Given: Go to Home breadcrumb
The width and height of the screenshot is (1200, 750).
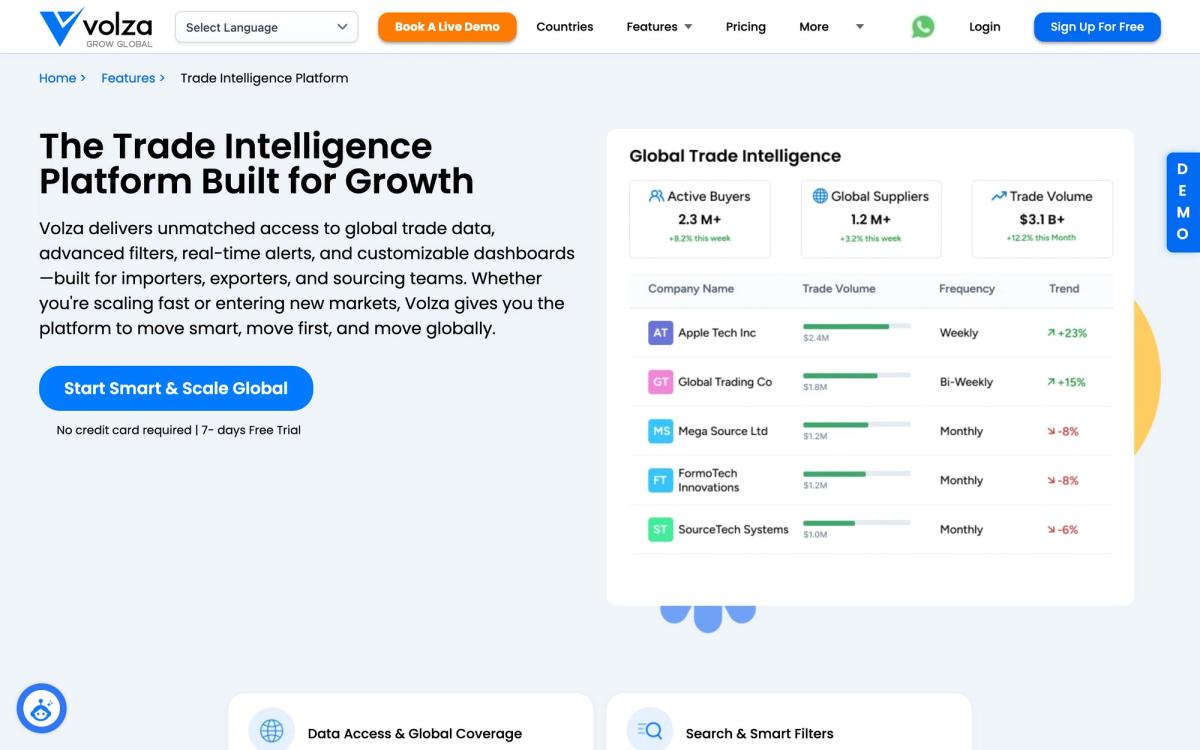Looking at the screenshot, I should [x=57, y=78].
